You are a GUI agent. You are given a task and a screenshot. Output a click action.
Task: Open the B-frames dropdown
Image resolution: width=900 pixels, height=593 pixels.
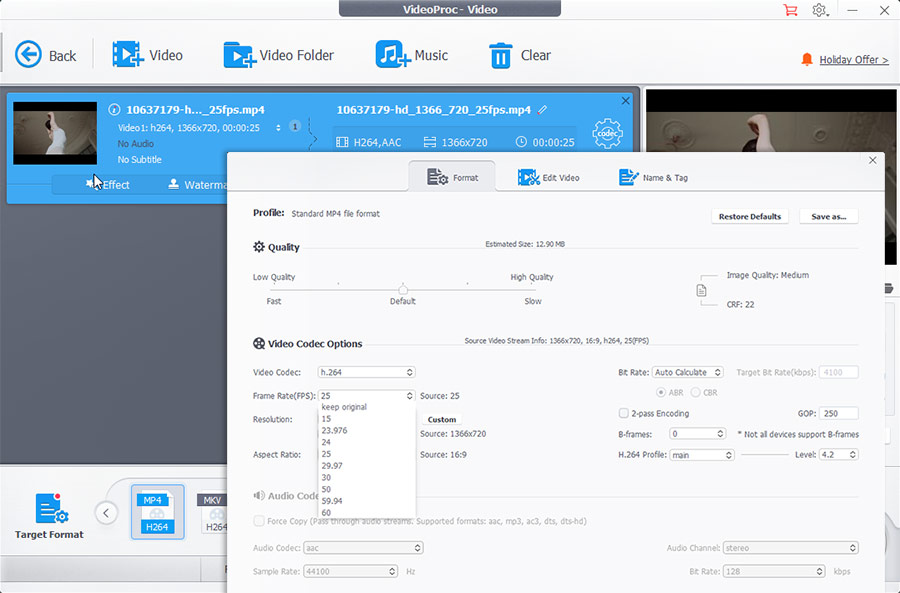[x=697, y=434]
